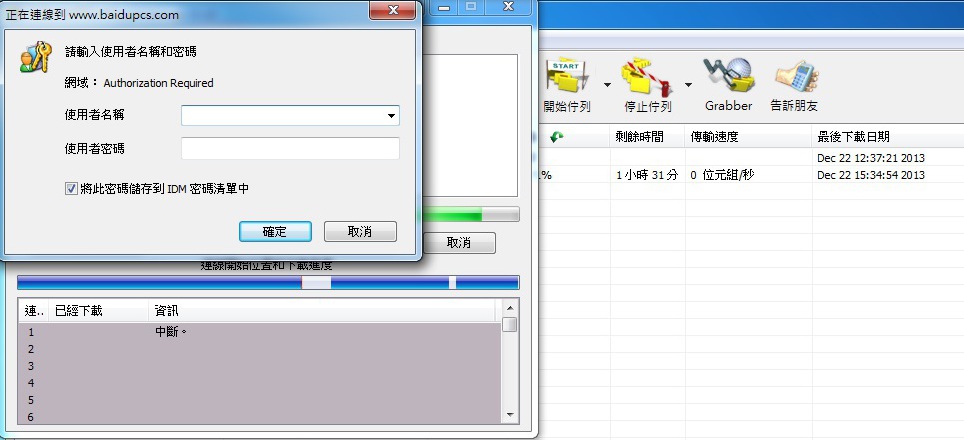Select connection row 6 in list

coord(260,417)
